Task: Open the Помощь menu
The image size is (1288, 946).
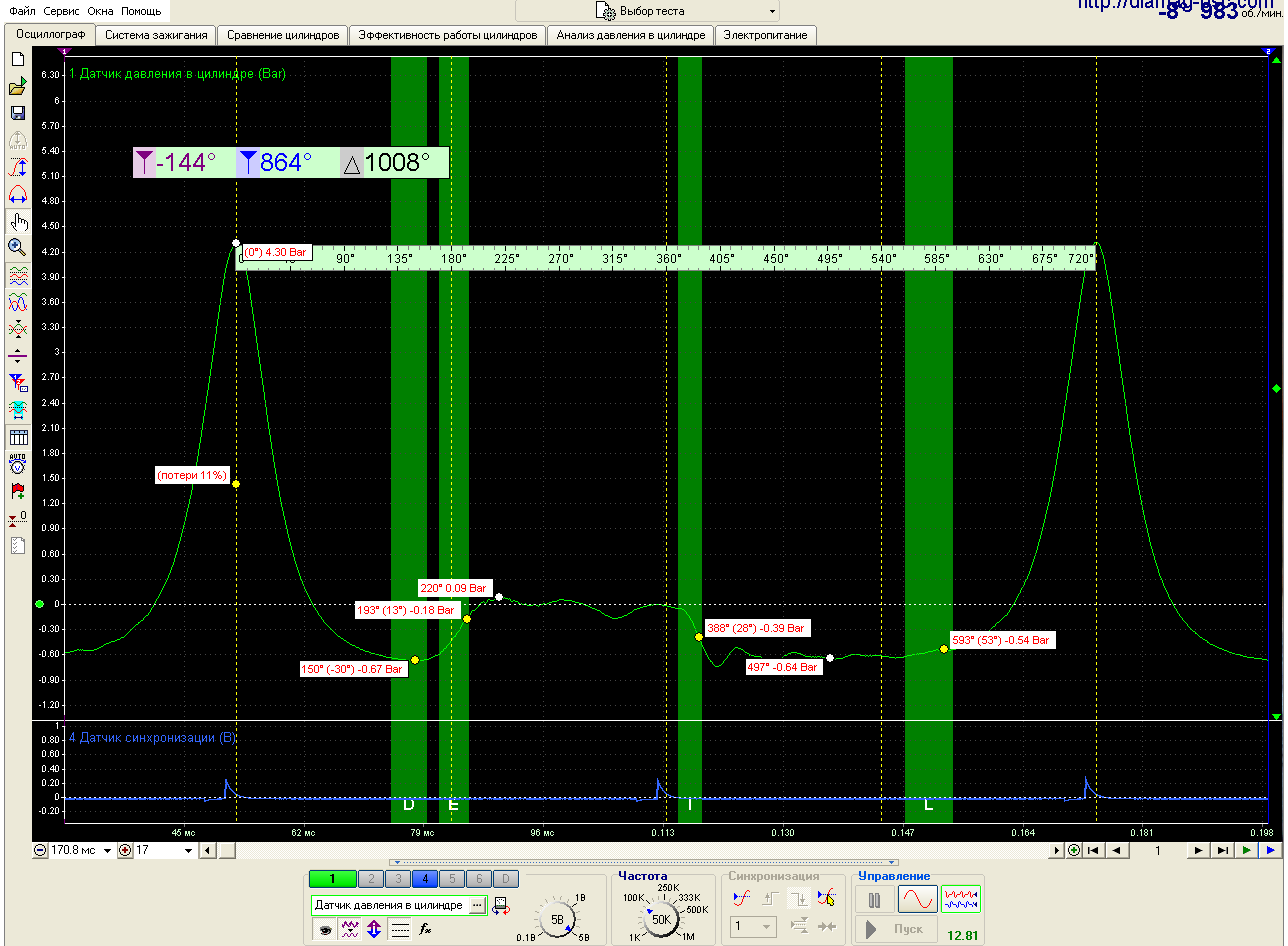Action: click(141, 10)
